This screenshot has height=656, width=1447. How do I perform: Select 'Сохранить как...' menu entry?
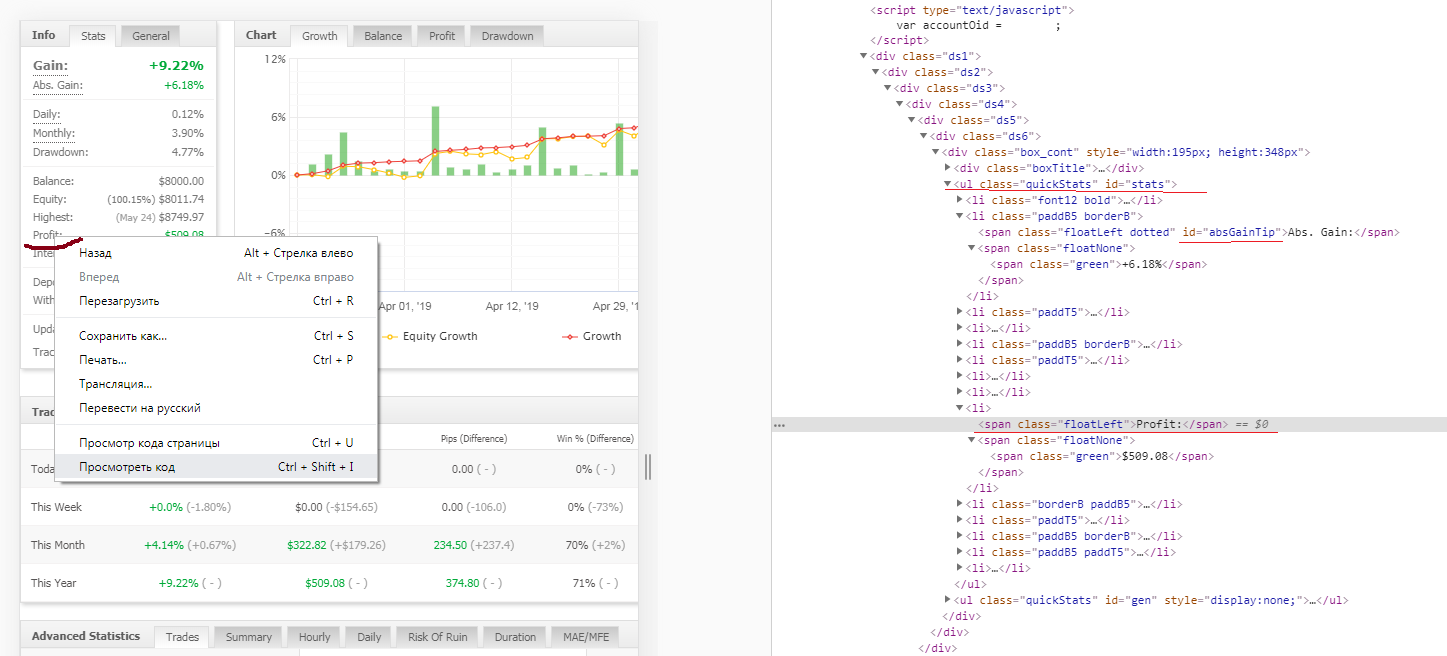coord(216,336)
